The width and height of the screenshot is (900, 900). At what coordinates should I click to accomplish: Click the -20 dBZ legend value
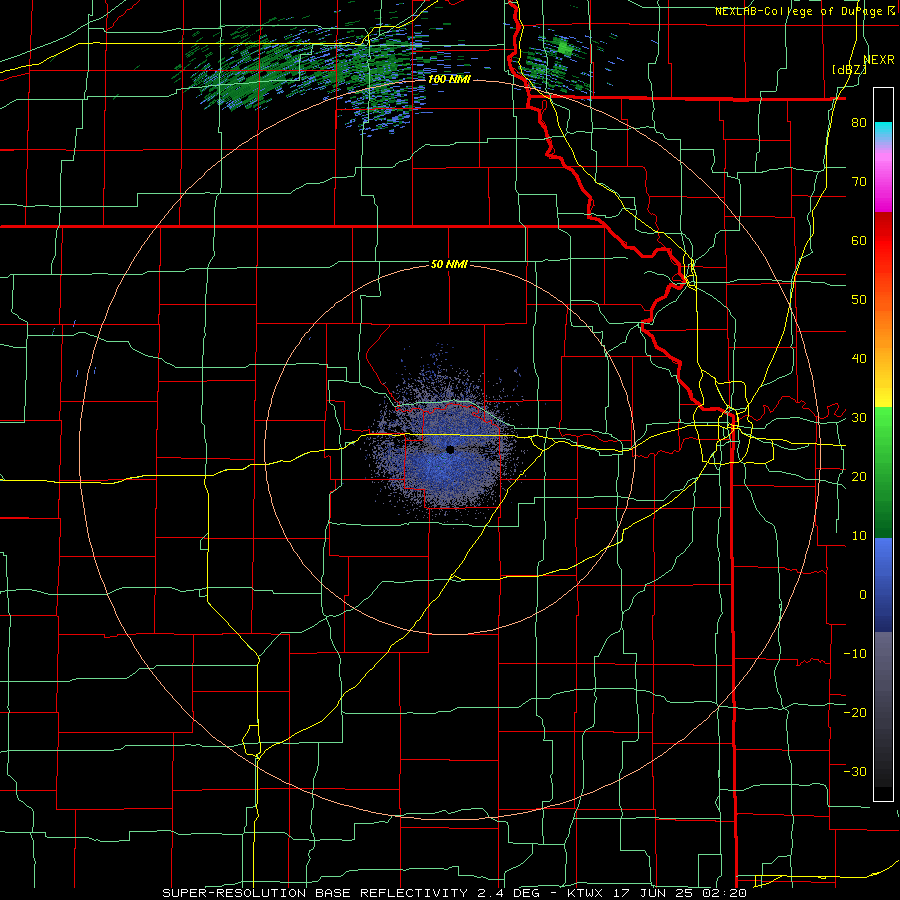point(855,713)
